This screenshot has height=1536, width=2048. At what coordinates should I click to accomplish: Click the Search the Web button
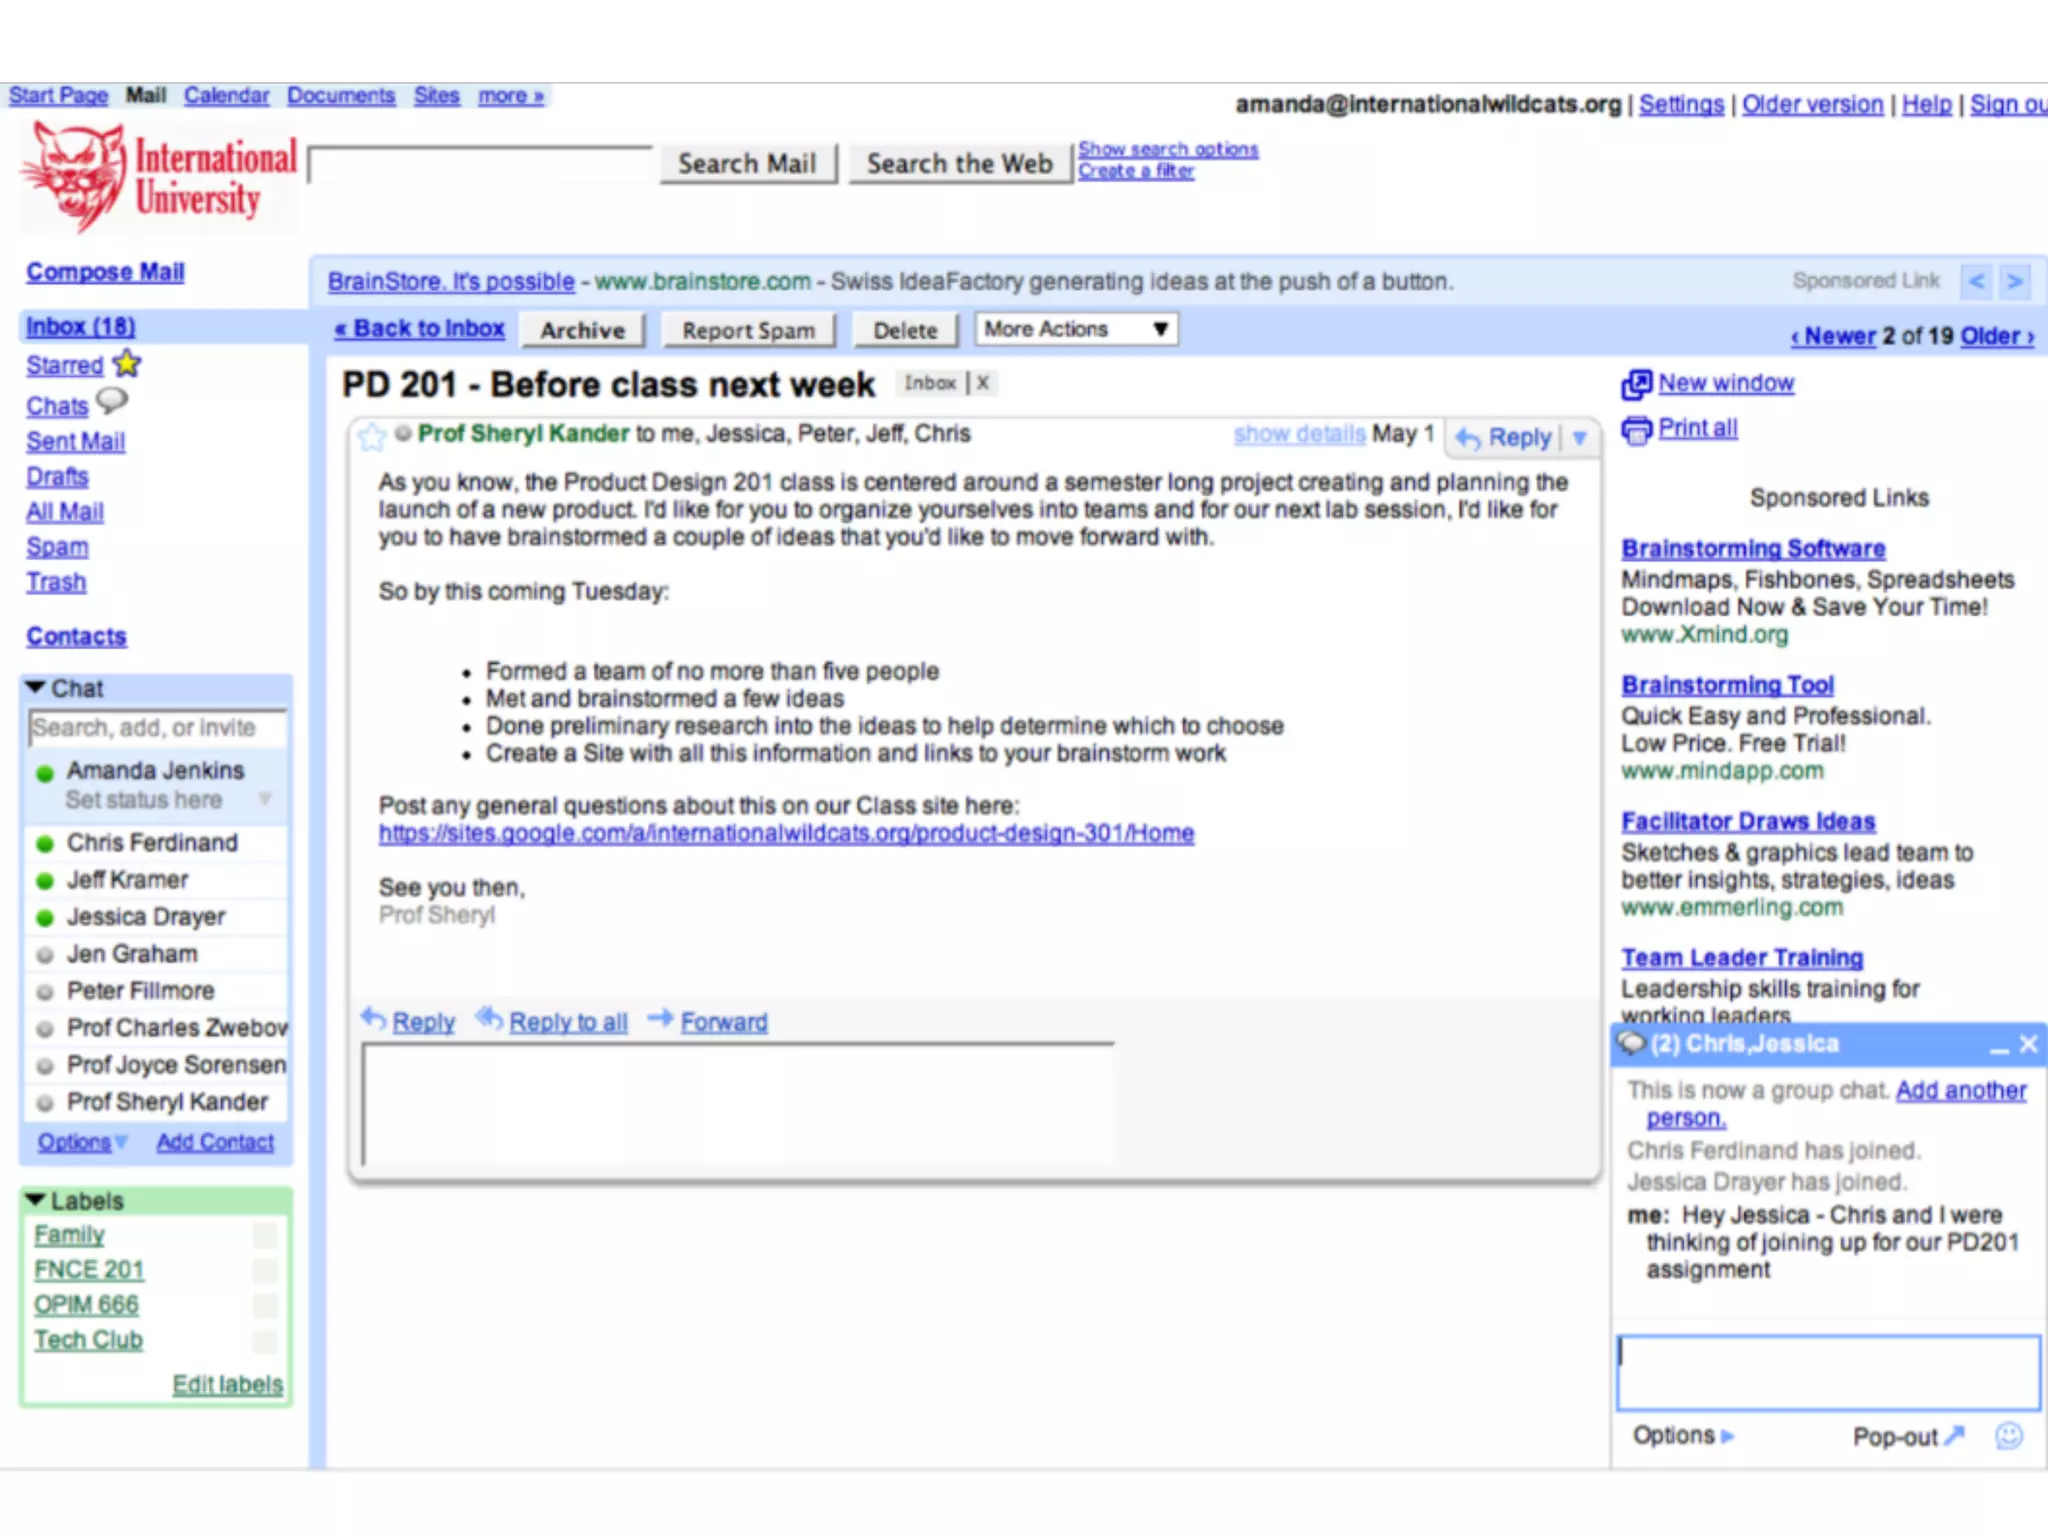click(960, 164)
